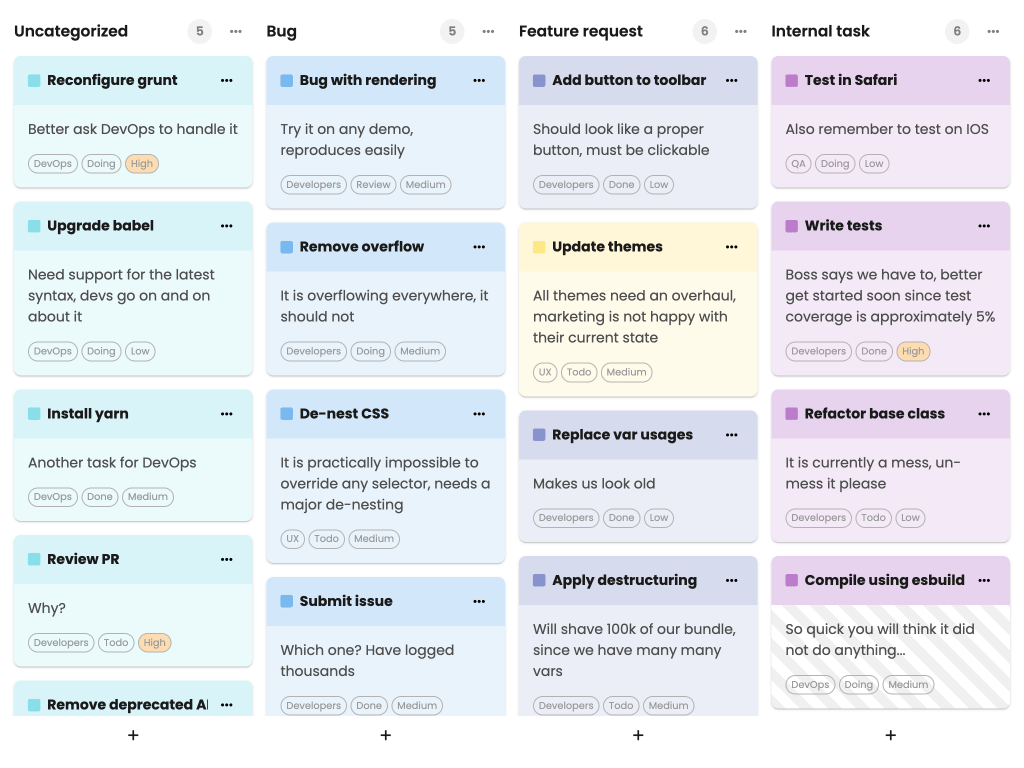Screen dimensions: 1024x768
Task: Toggle the QA tag on Test in Safari
Action: point(798,163)
